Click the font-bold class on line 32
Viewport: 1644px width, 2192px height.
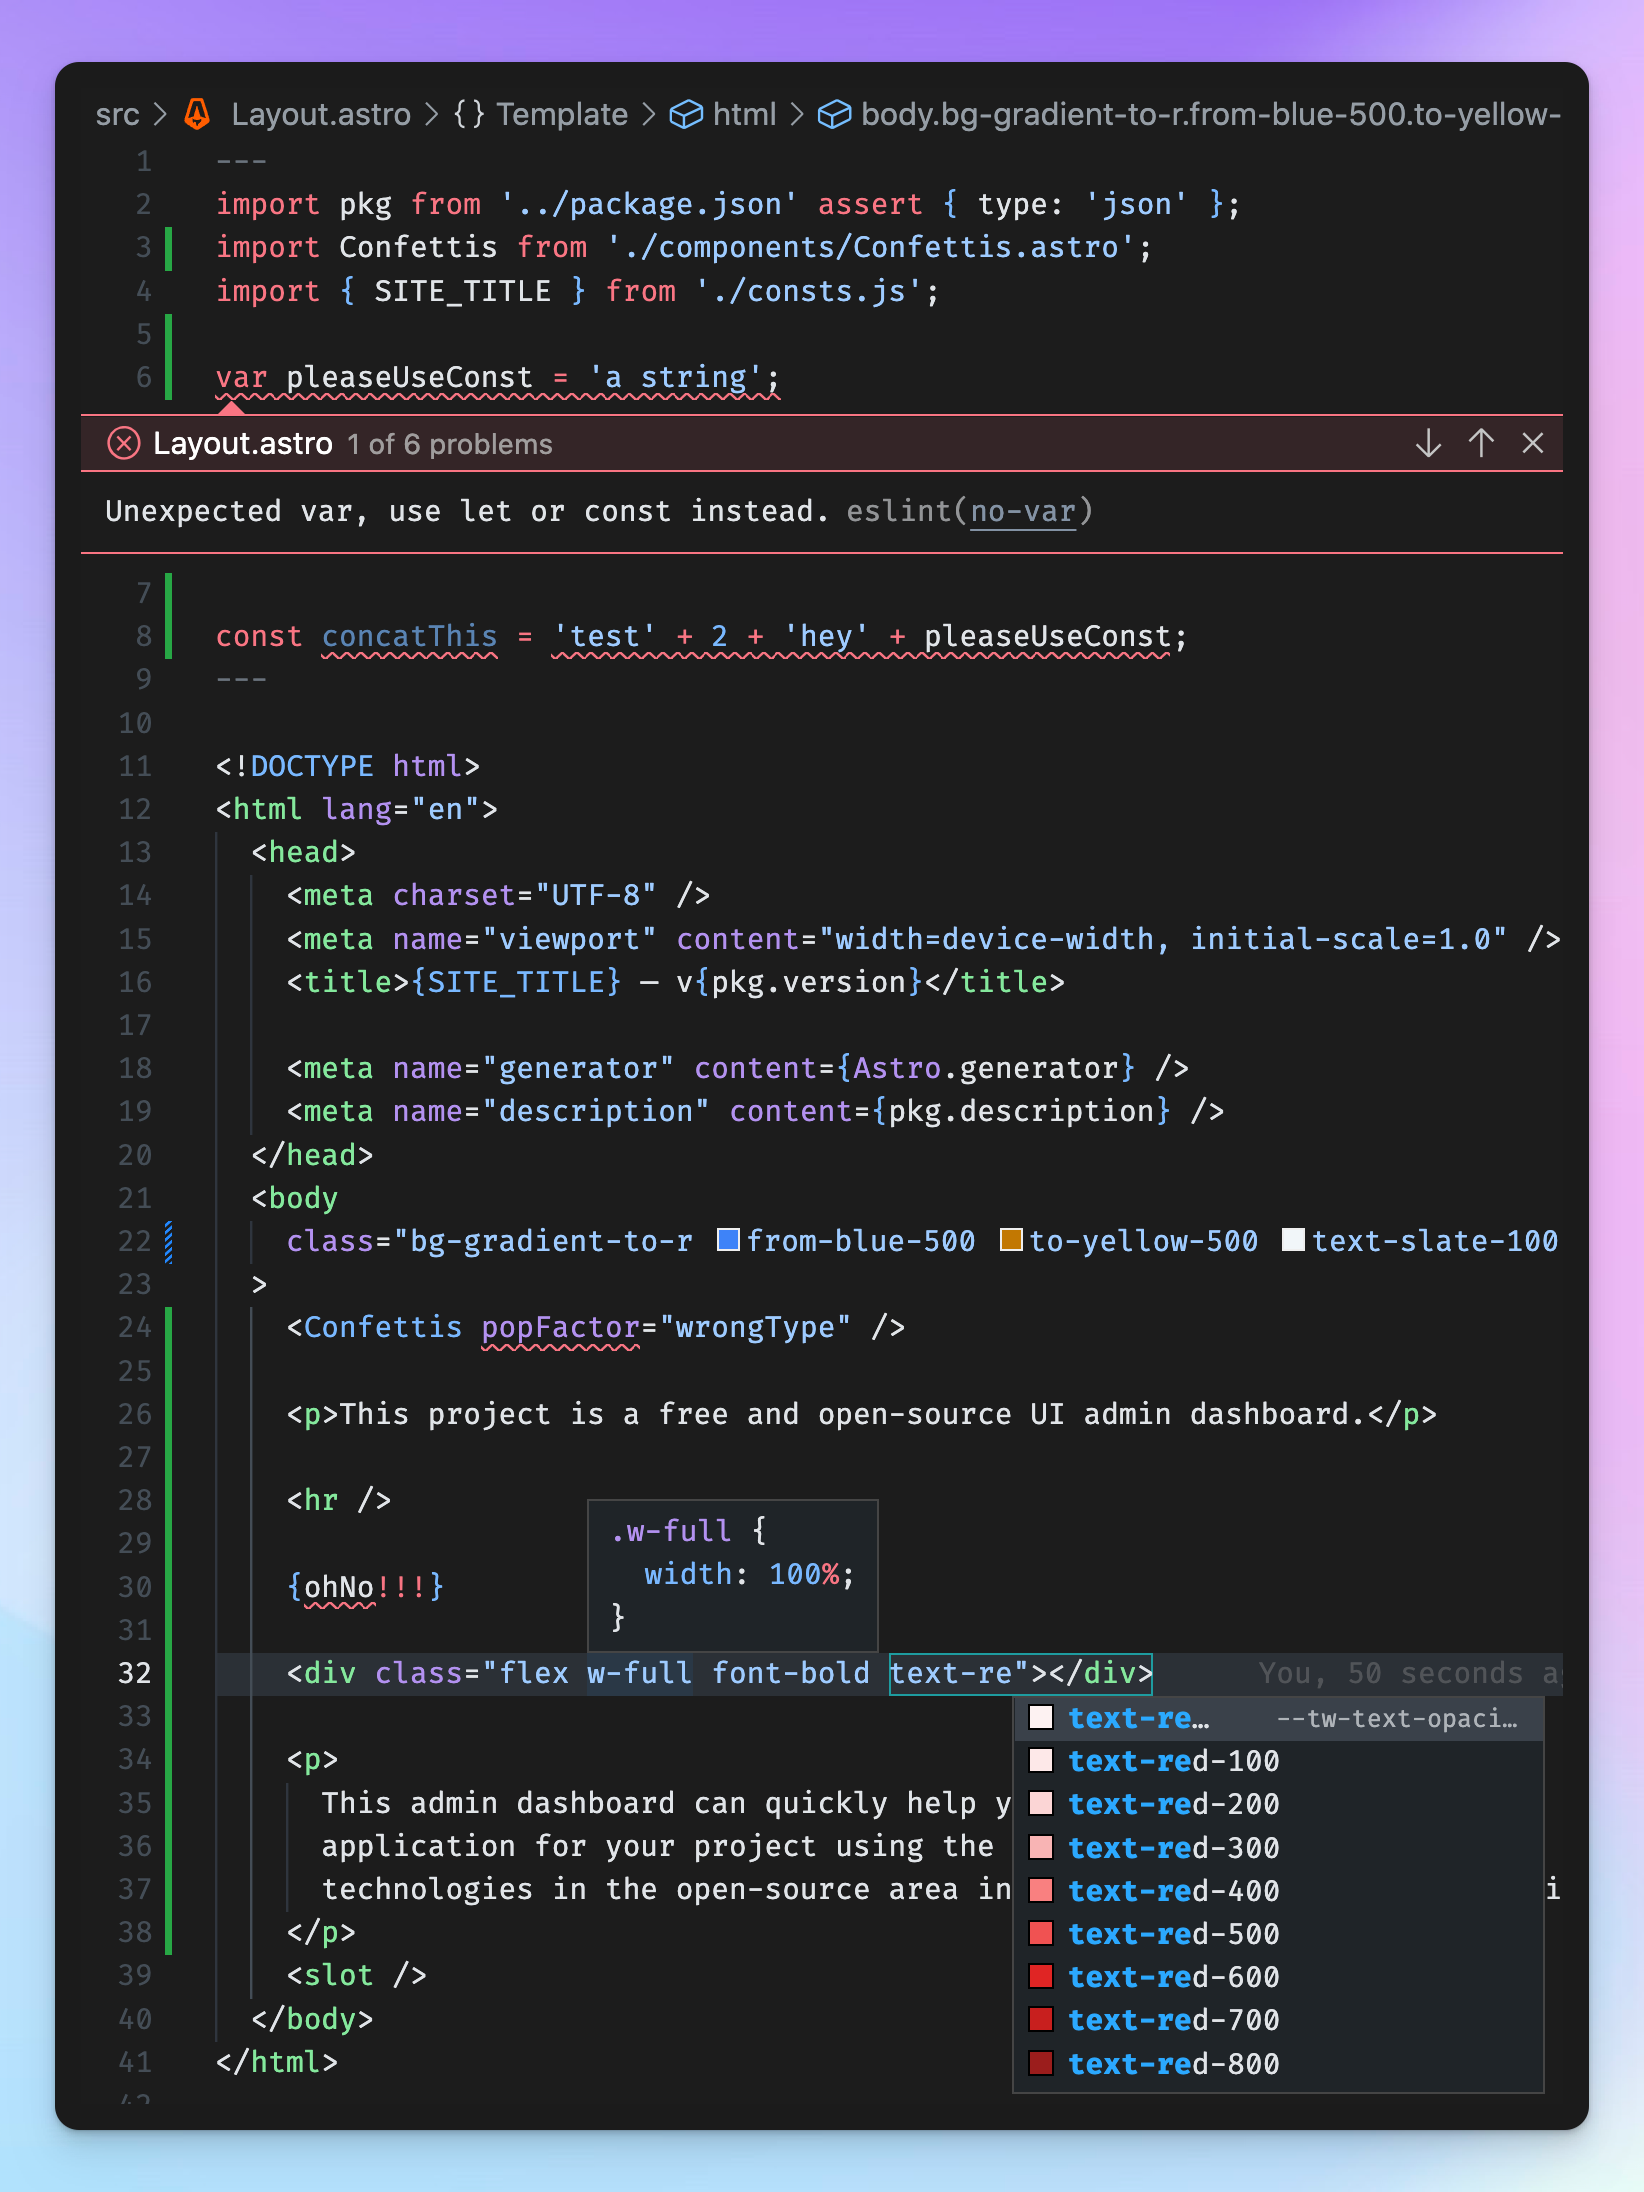click(790, 1673)
